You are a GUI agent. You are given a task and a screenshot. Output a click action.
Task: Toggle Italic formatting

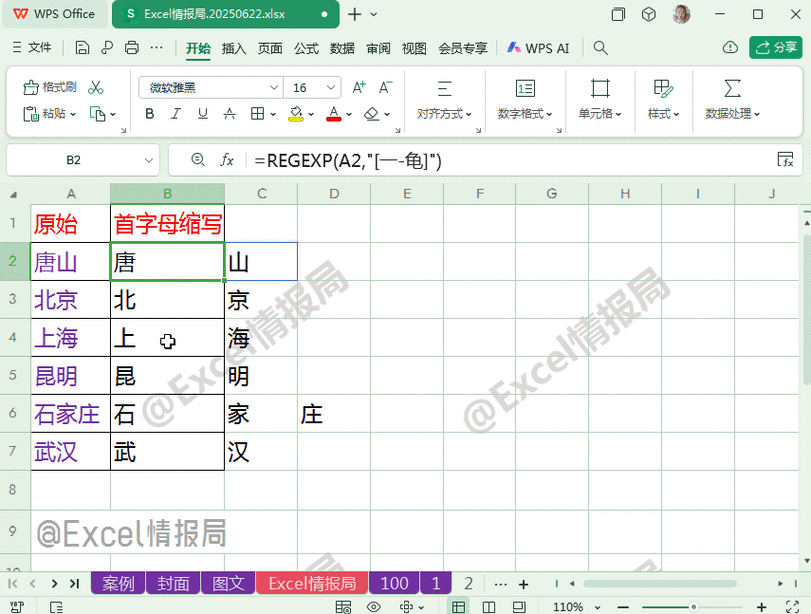click(x=176, y=114)
